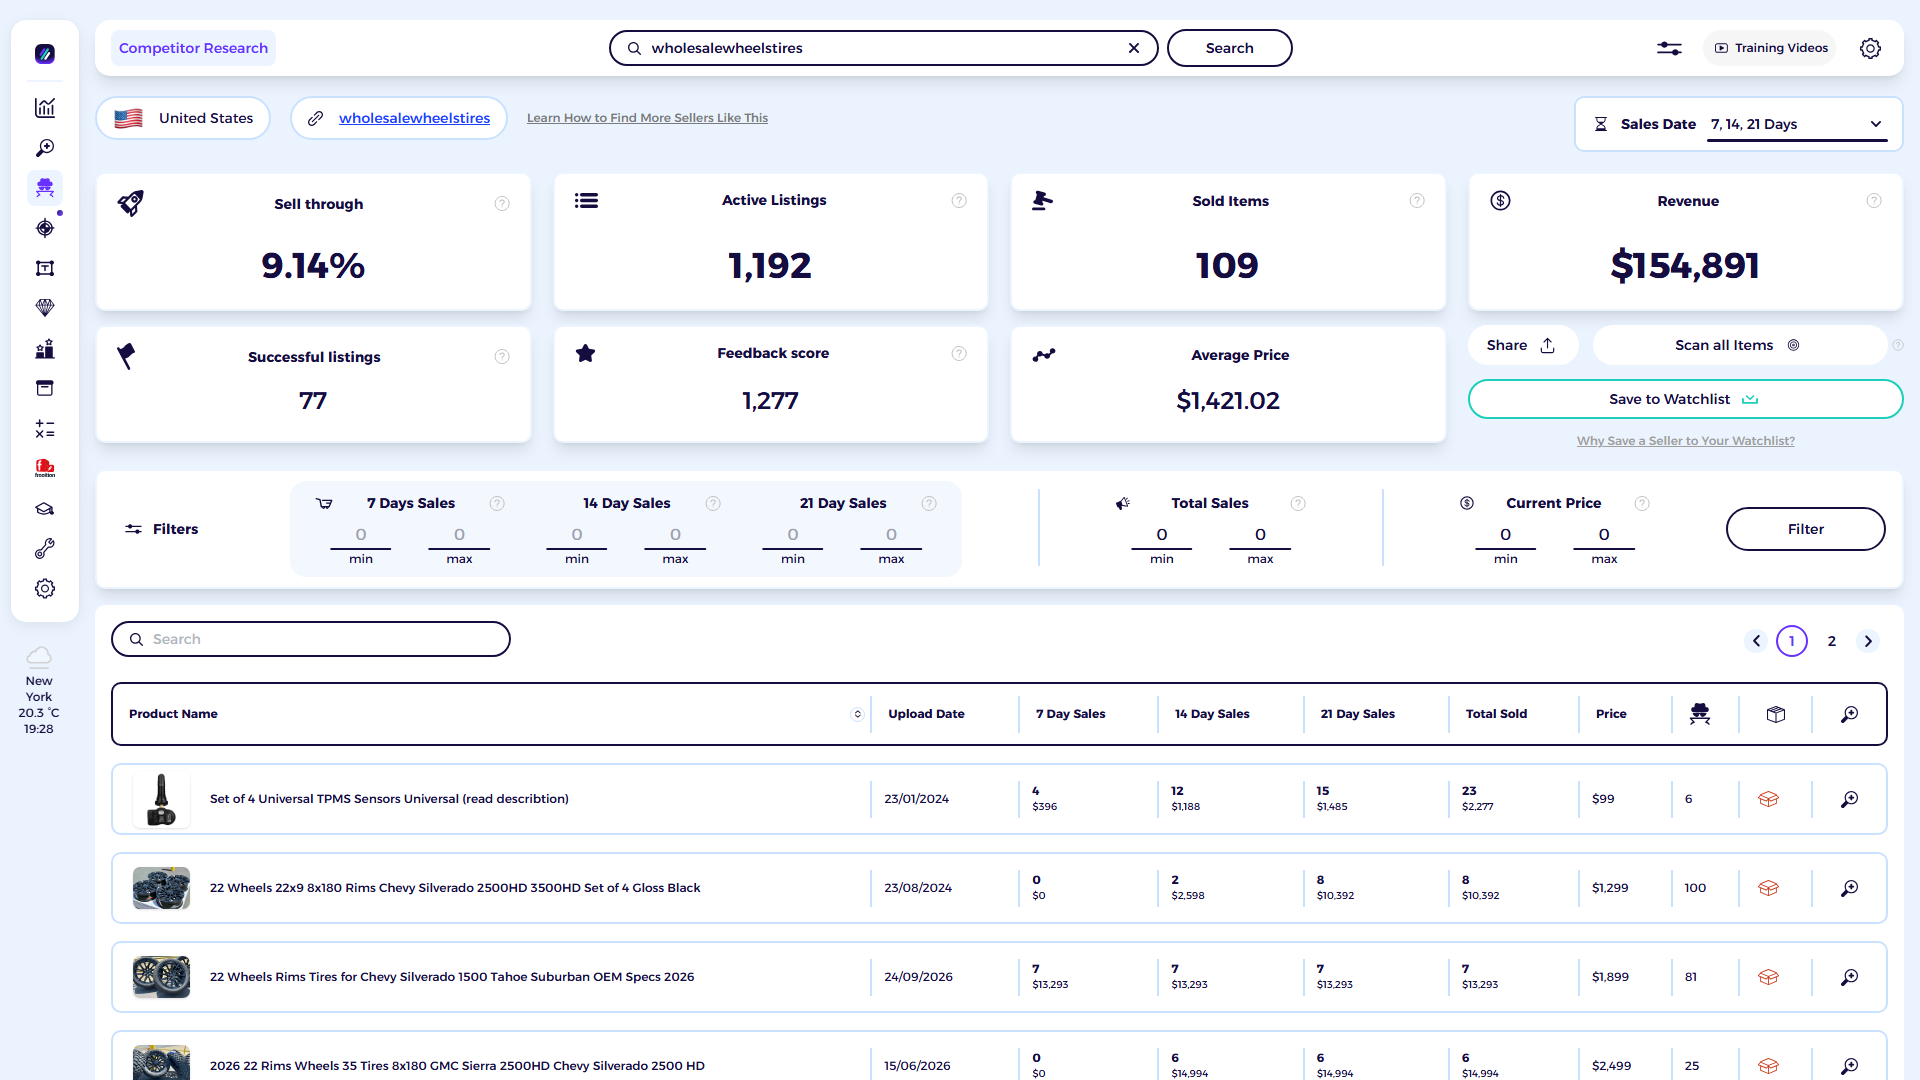Clear the search field with the X
The image size is (1920, 1080).
tap(1134, 48)
